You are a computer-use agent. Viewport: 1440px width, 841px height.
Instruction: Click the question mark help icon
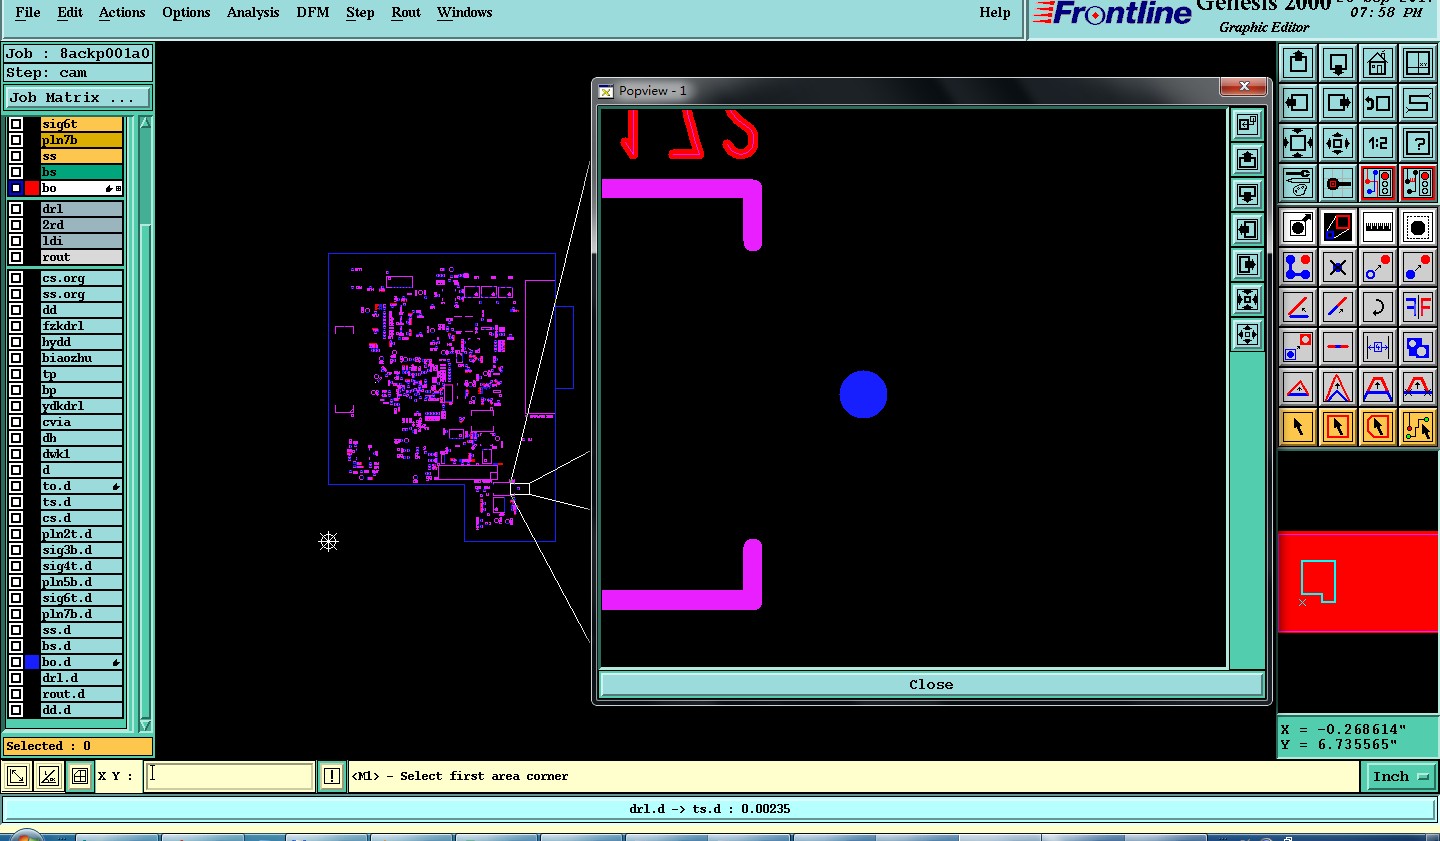1418,143
